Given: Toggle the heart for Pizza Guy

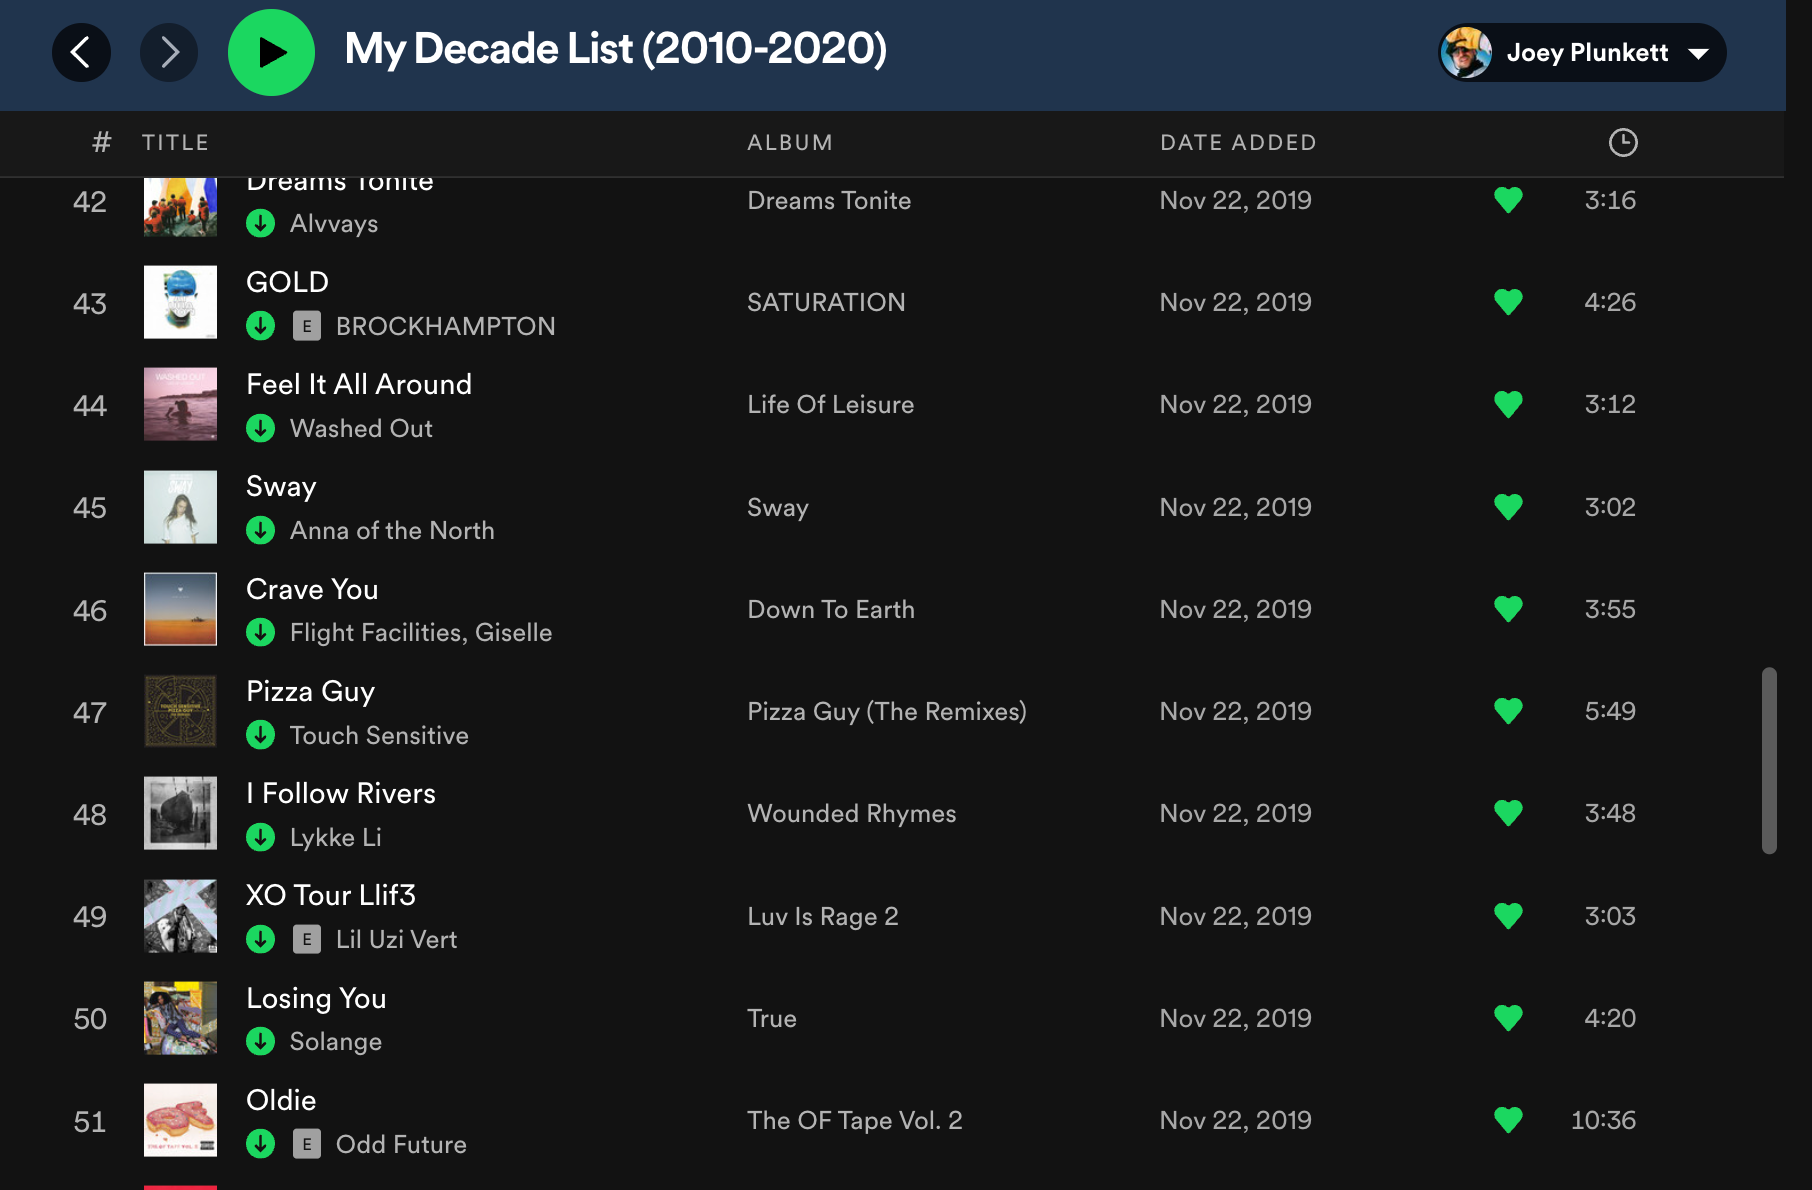Looking at the screenshot, I should click(x=1508, y=711).
